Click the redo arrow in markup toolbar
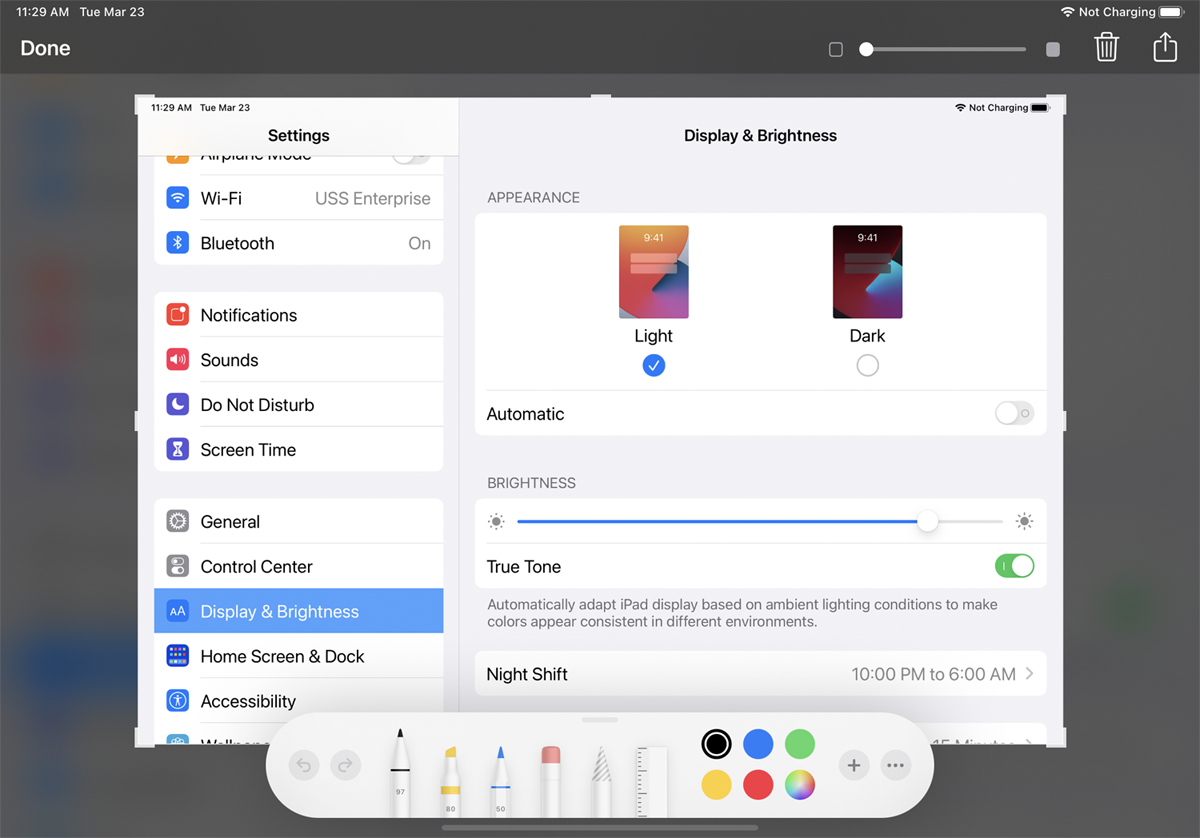 tap(345, 766)
